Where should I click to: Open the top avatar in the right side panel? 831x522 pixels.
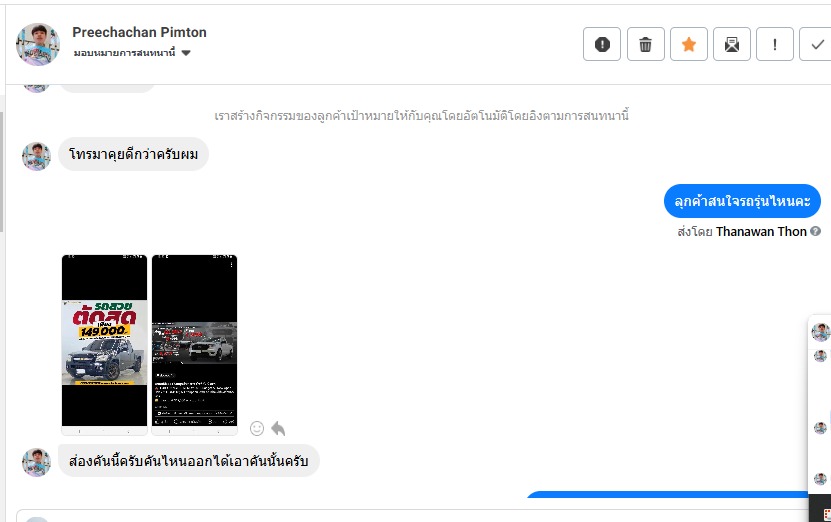(820, 332)
